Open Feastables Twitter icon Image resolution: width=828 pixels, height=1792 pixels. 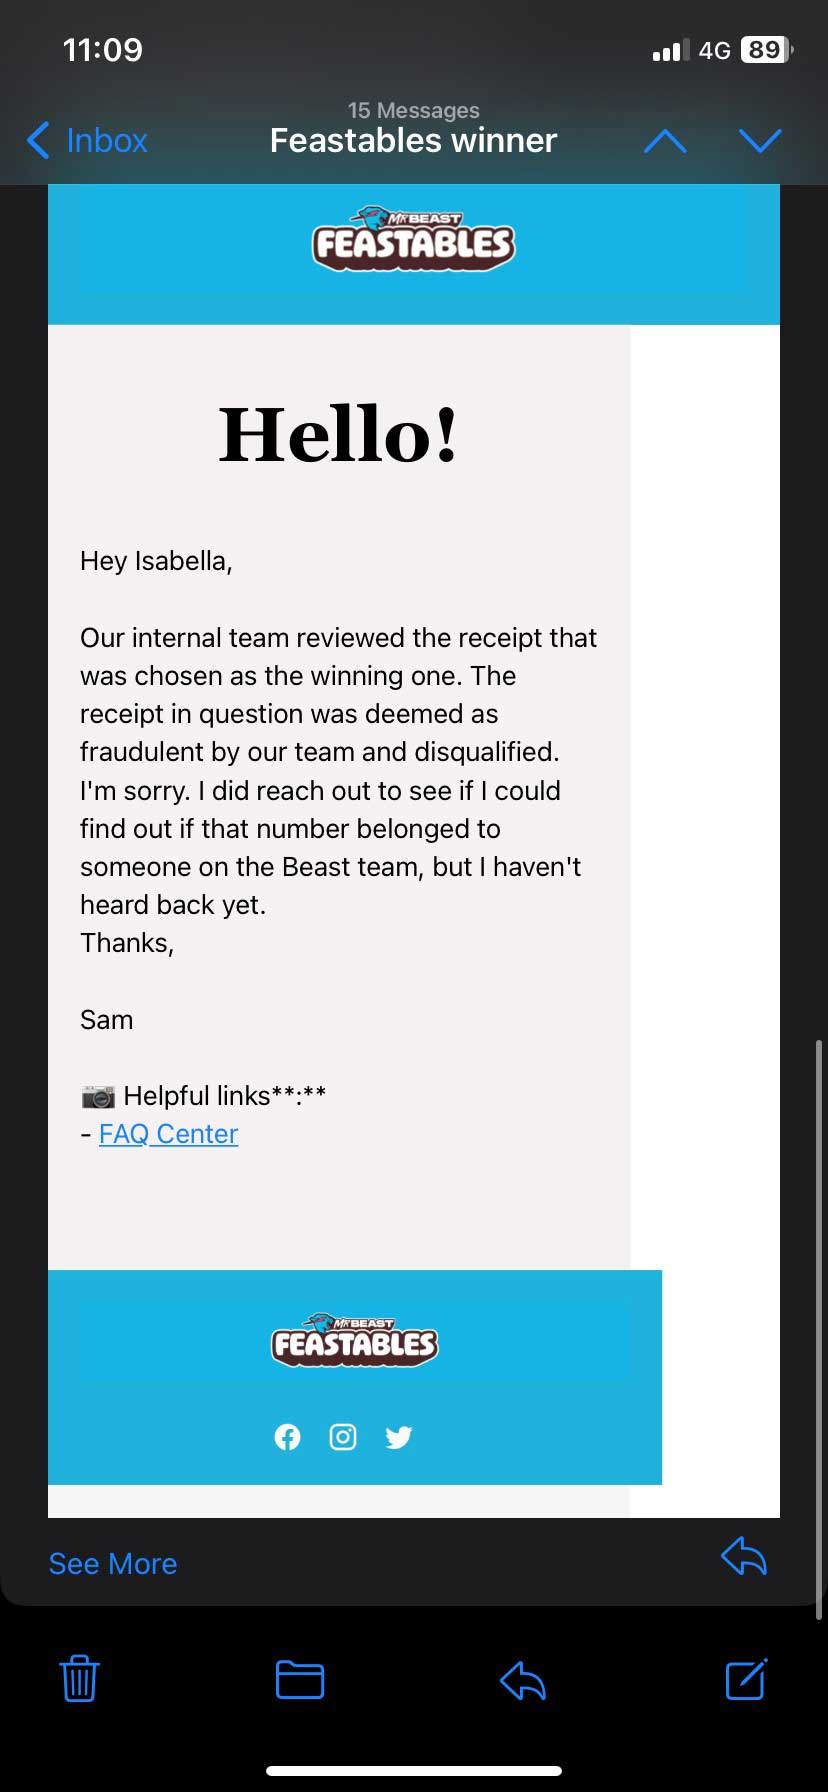pos(398,1436)
